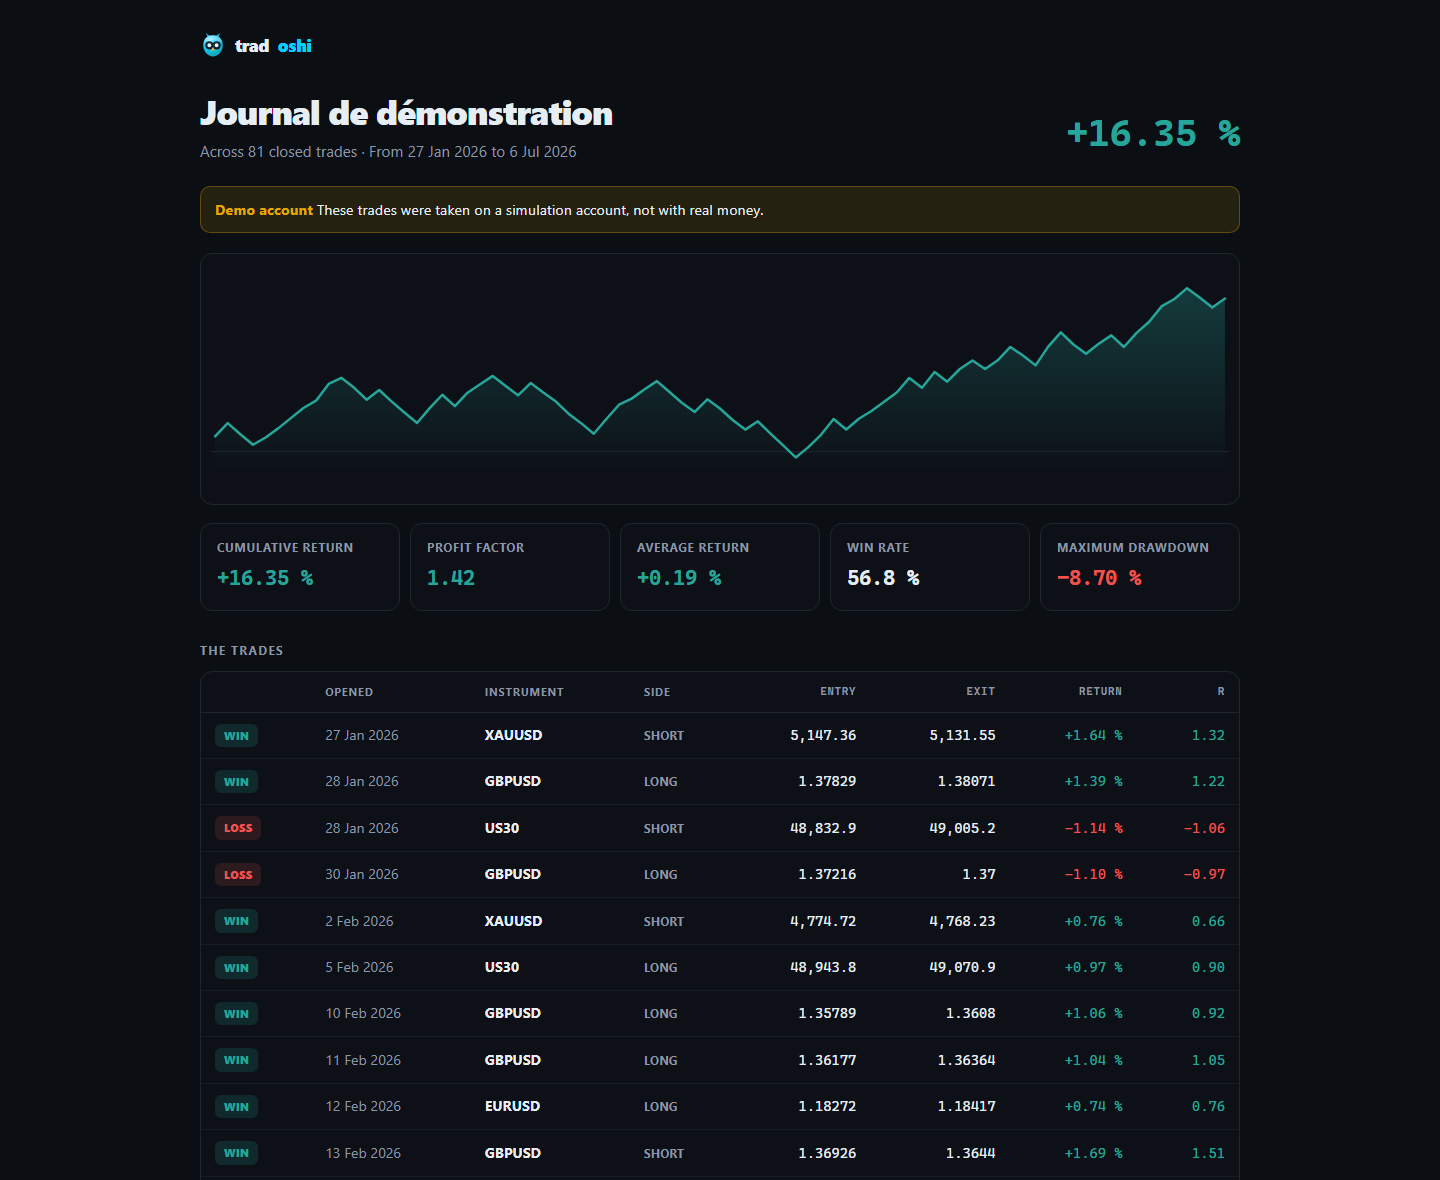Click the 'THE TRADES' section heading
This screenshot has height=1180, width=1440.
pos(241,651)
